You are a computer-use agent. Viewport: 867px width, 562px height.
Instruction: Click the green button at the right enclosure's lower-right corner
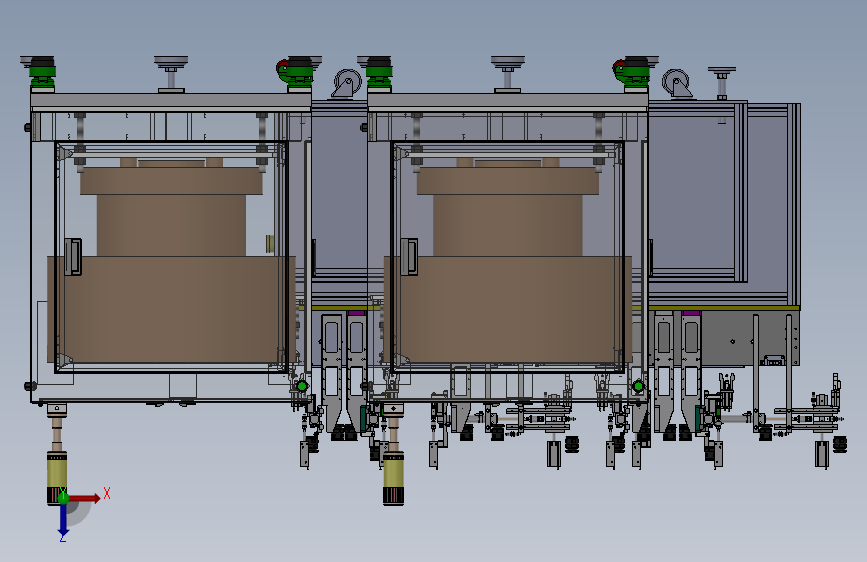point(638,386)
